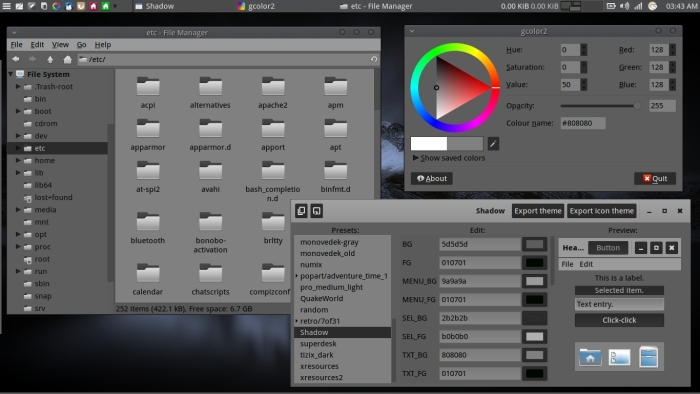700x394 pixels.
Task: Click the SEL_FG colour swatch beside b0b0b0
Action: tap(534, 336)
